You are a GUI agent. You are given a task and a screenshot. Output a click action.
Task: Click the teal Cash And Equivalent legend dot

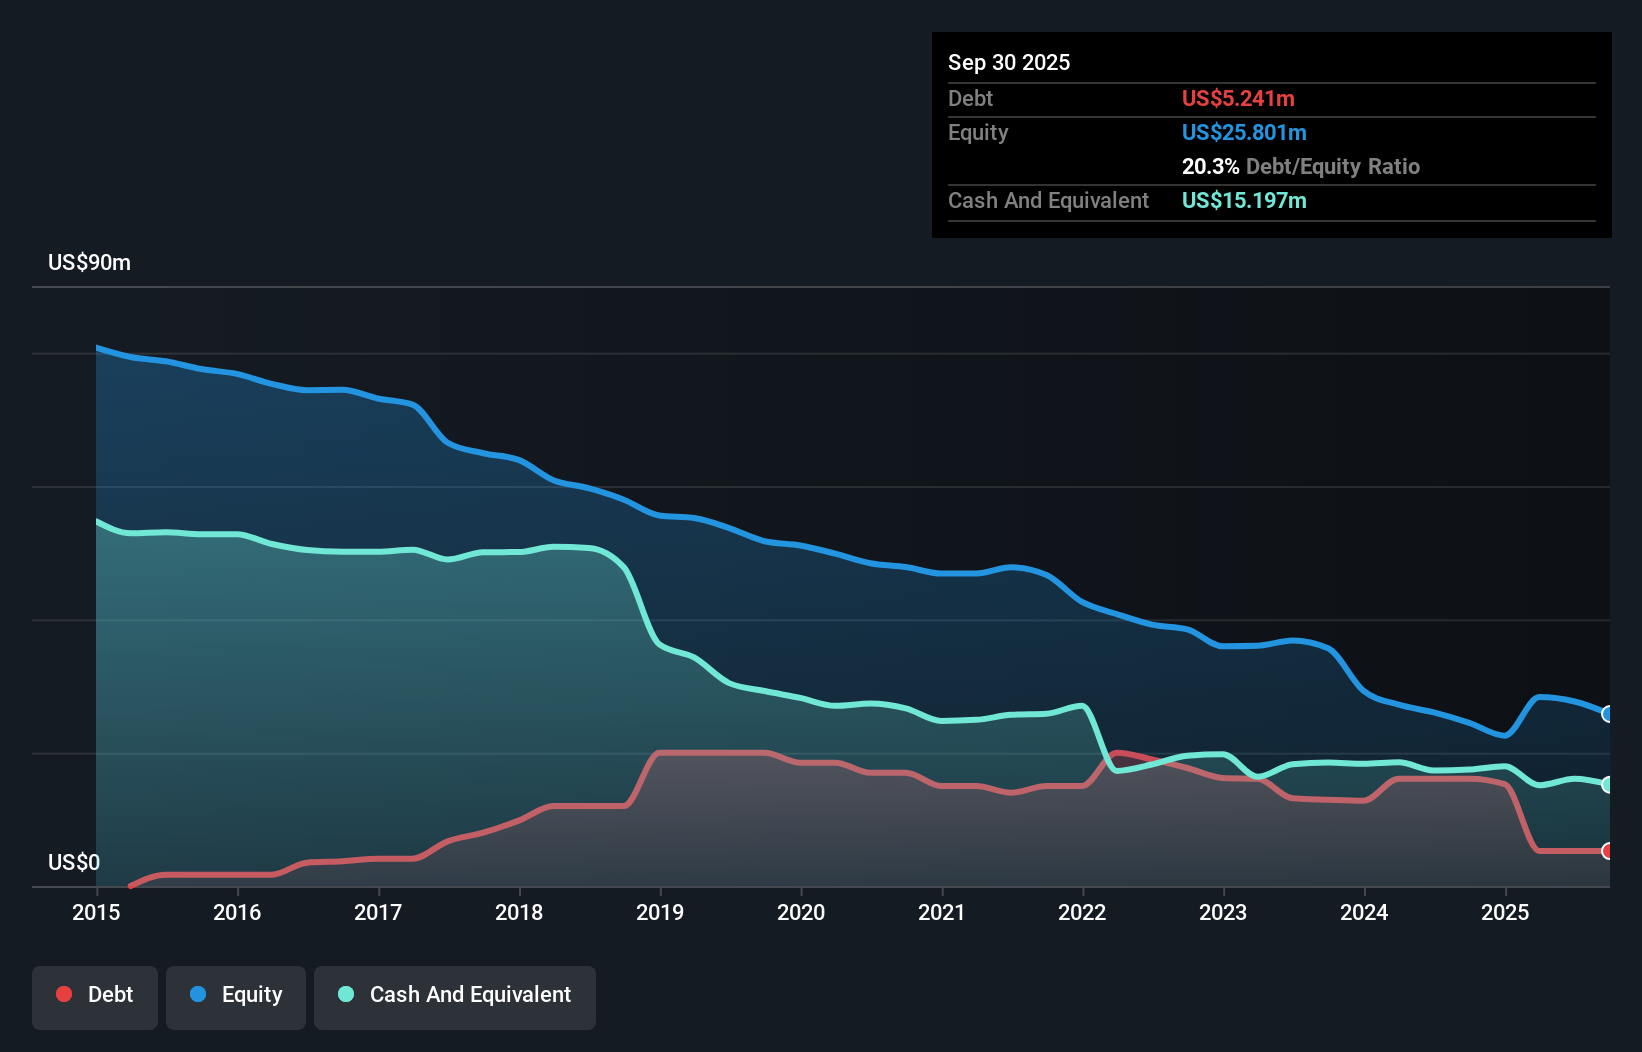coord(344,994)
